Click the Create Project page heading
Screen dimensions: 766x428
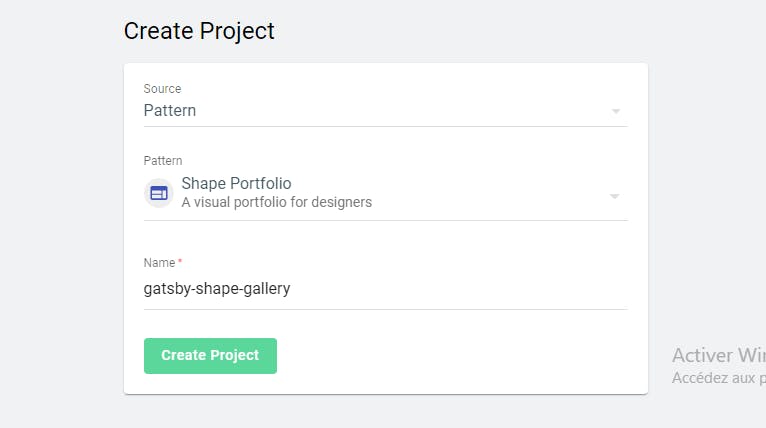(x=199, y=31)
